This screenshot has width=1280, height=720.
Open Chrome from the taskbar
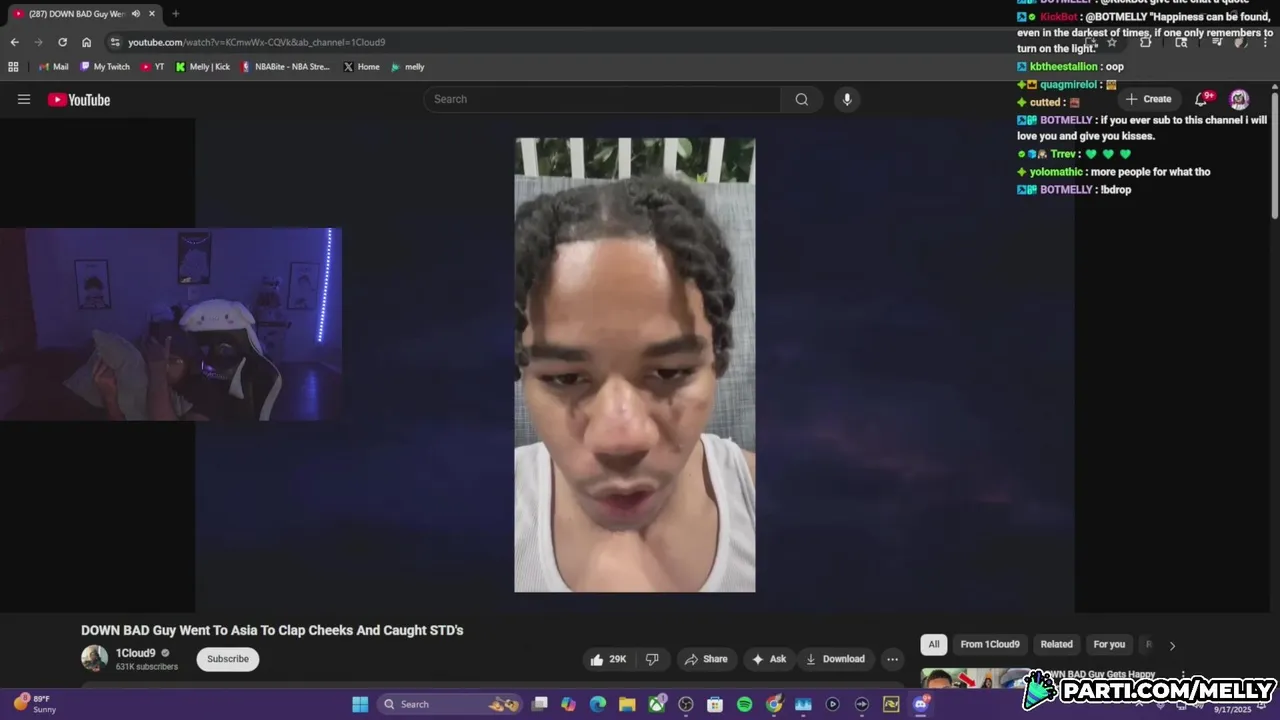(x=773, y=704)
